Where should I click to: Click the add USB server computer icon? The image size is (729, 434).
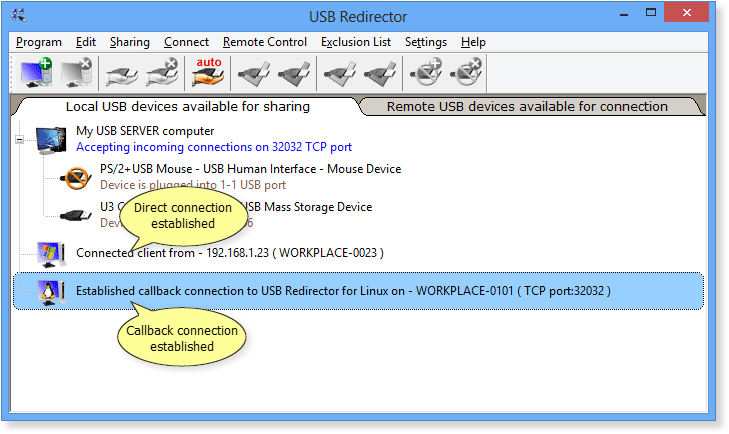pos(36,73)
